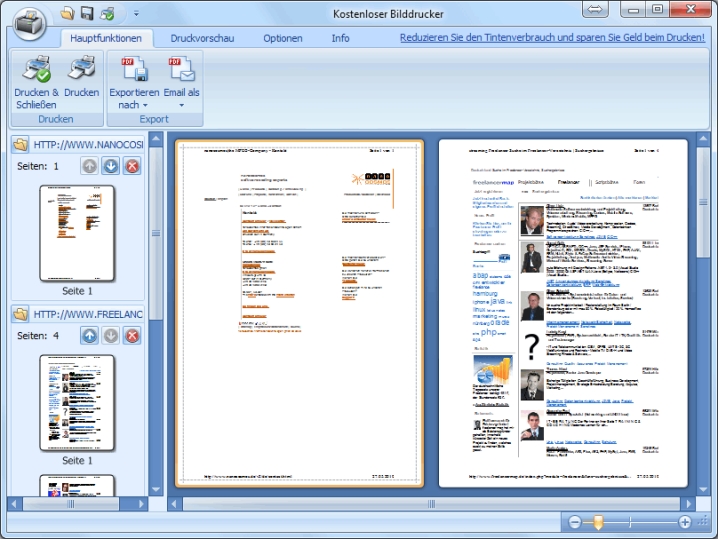Open the quick access toolbar customize arrow

coord(135,14)
